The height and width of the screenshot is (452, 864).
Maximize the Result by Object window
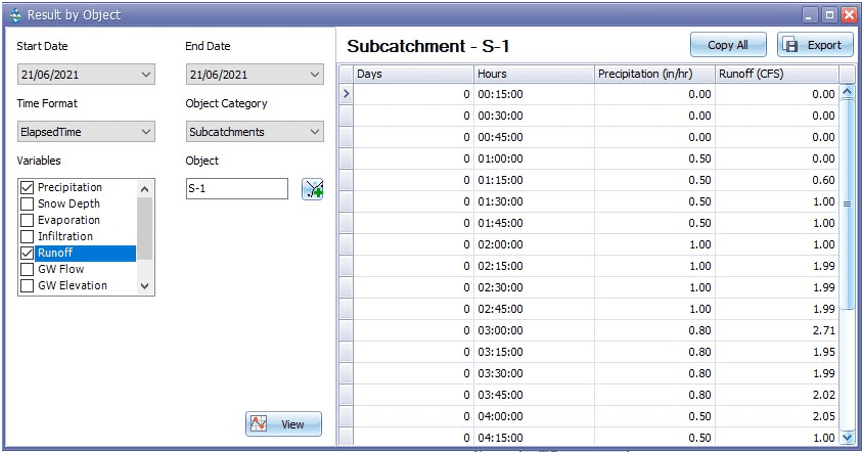pyautogui.click(x=829, y=15)
